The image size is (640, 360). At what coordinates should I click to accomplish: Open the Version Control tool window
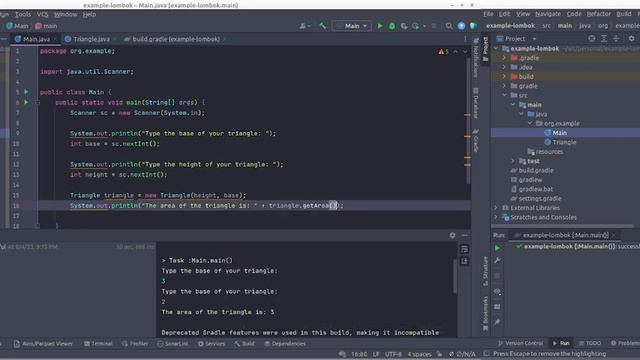[x=521, y=343]
